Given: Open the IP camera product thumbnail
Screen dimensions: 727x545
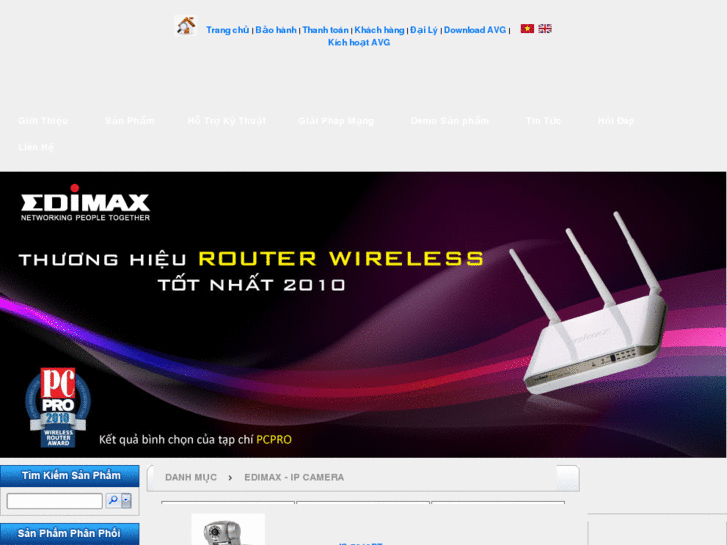Looking at the screenshot, I should (x=228, y=529).
